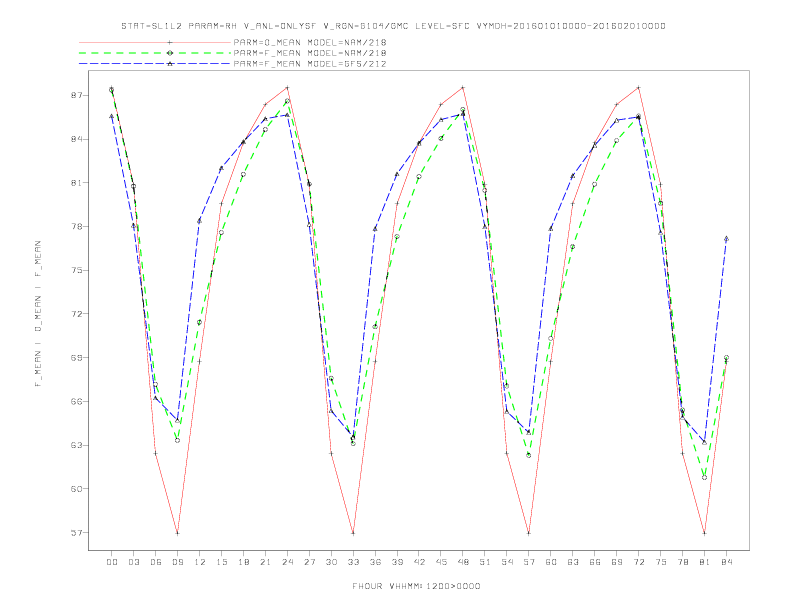792x612 pixels.
Task: Click the blue dashed legend line sample
Action: tap(155, 64)
